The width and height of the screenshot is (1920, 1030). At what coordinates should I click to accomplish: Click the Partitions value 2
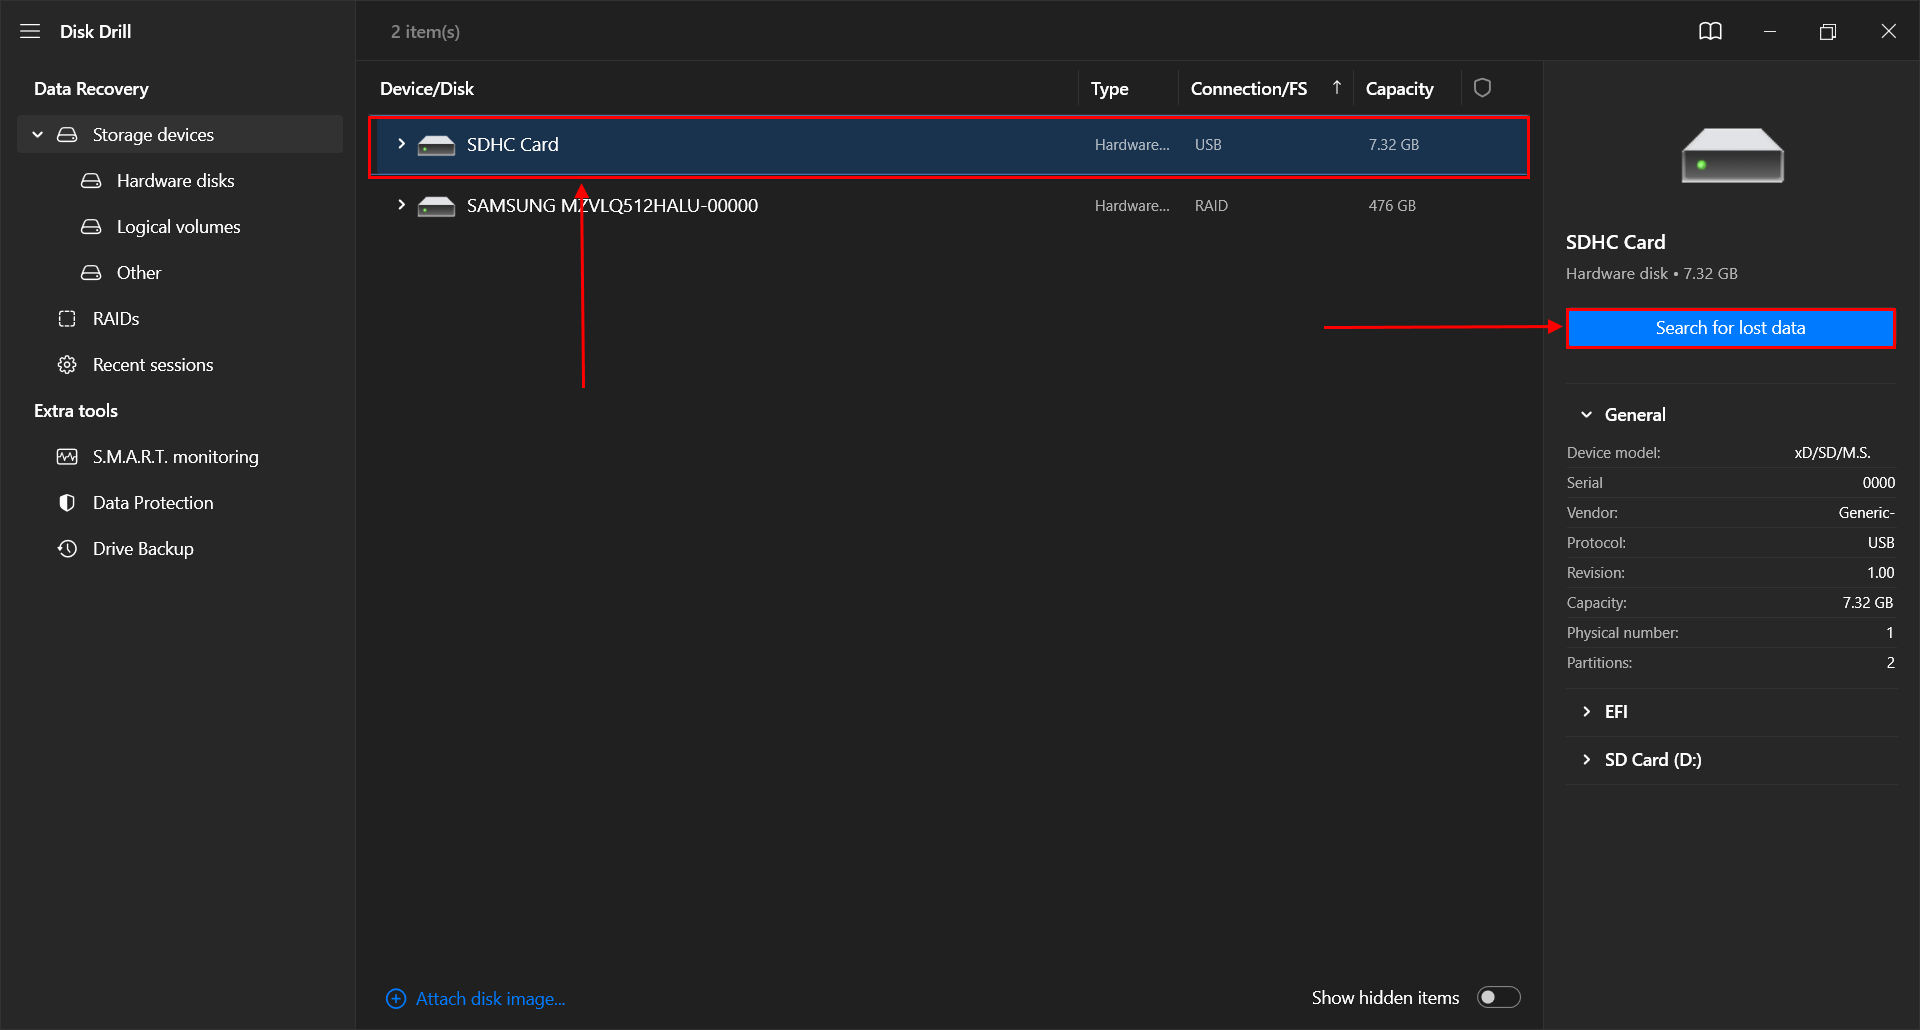(1890, 662)
